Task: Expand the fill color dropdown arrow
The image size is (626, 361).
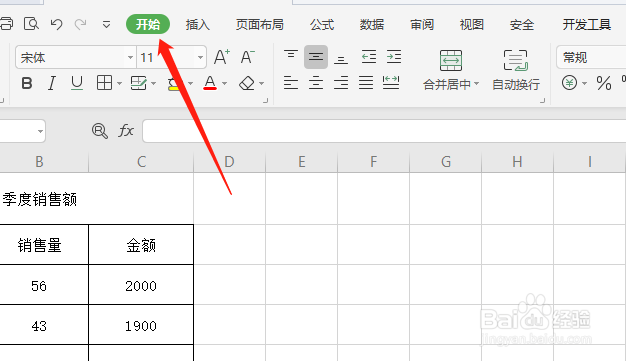Action: pyautogui.click(x=190, y=83)
